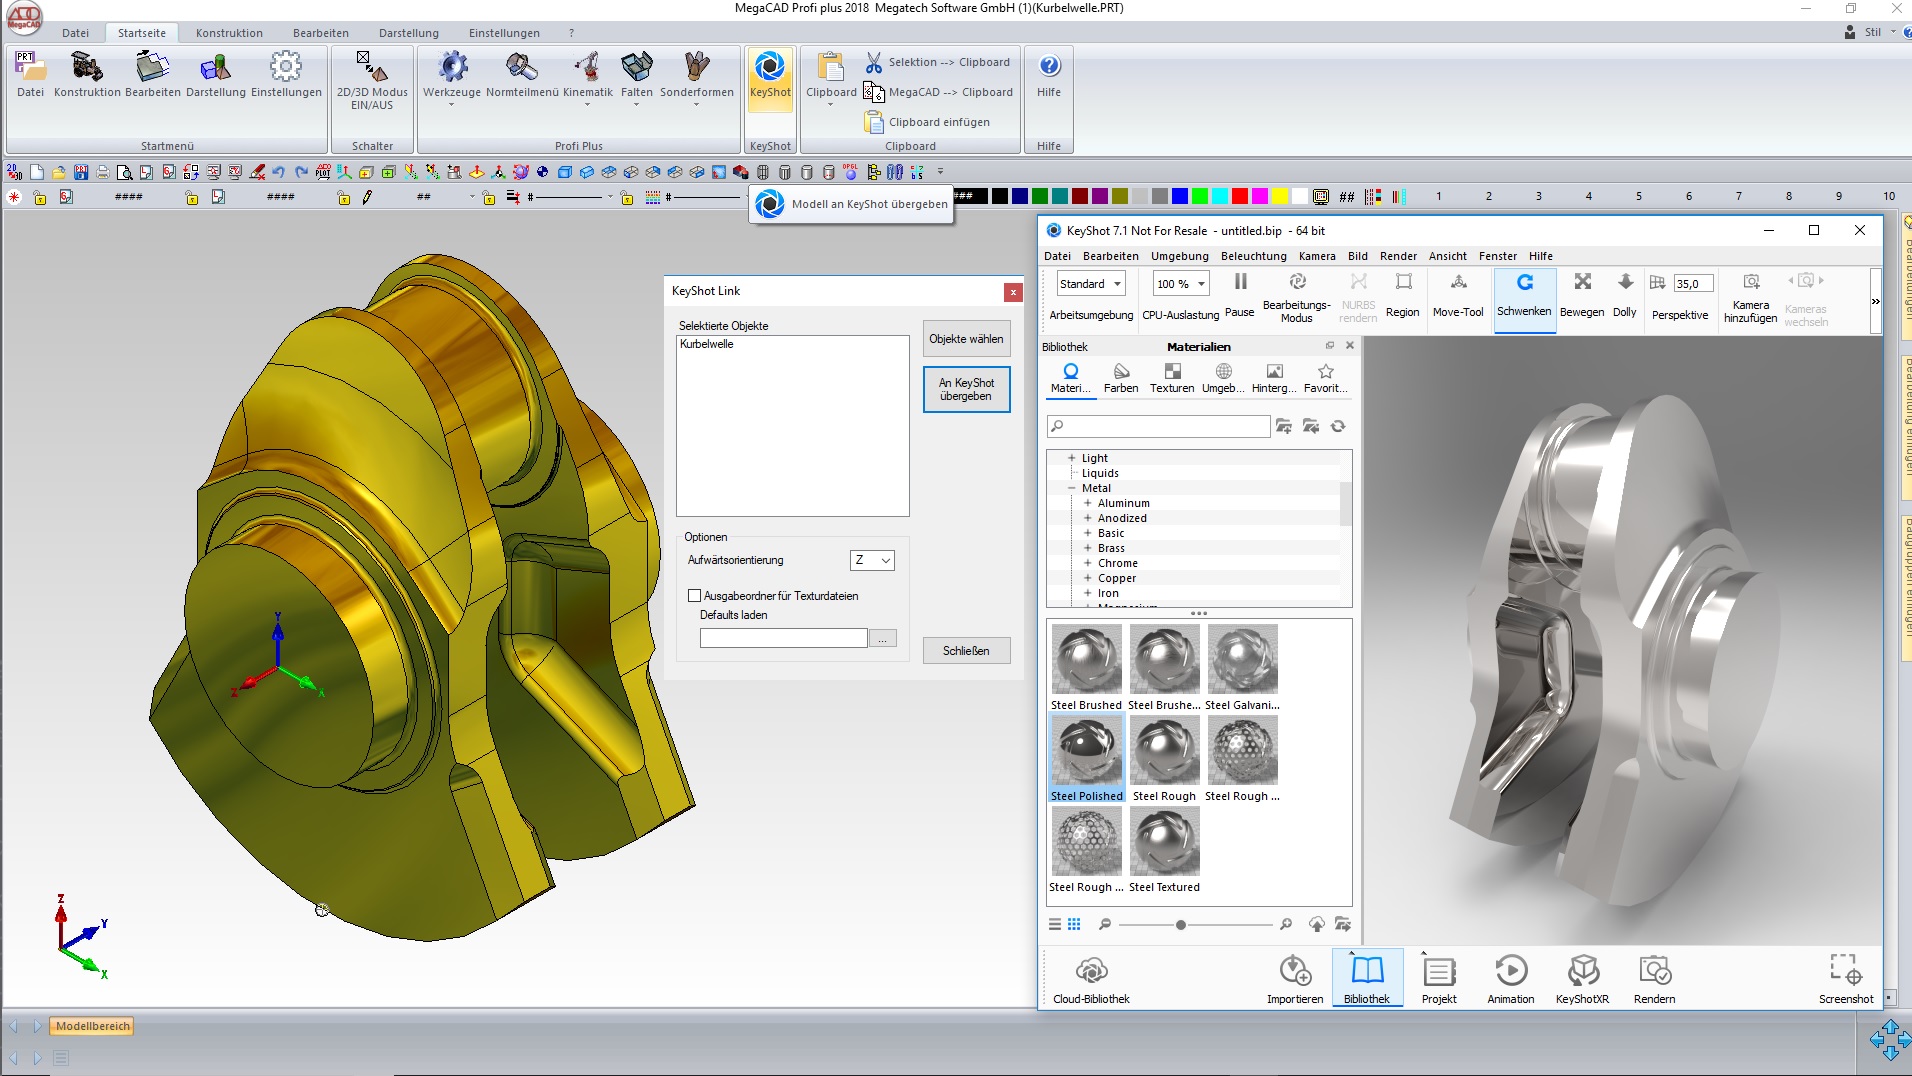This screenshot has width=1912, height=1076.
Task: Open the Aufwärtsorientierung dropdown
Action: [872, 561]
